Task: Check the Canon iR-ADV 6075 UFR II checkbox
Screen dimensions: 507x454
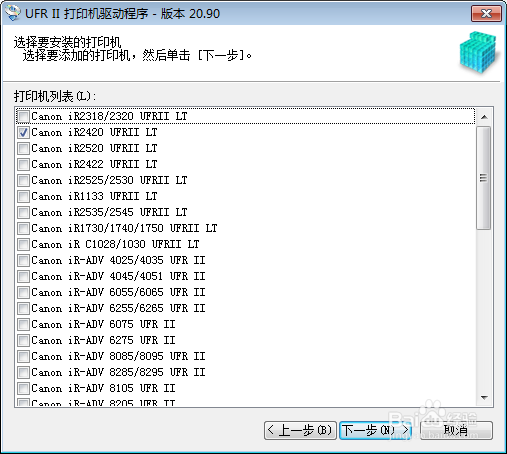Action: point(23,324)
